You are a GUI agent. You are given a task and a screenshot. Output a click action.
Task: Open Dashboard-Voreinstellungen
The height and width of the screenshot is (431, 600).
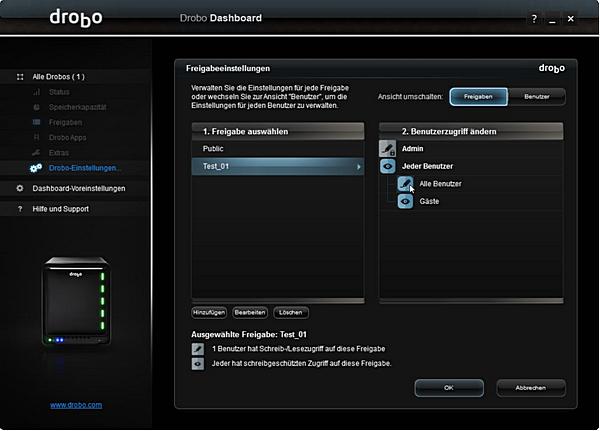point(79,188)
